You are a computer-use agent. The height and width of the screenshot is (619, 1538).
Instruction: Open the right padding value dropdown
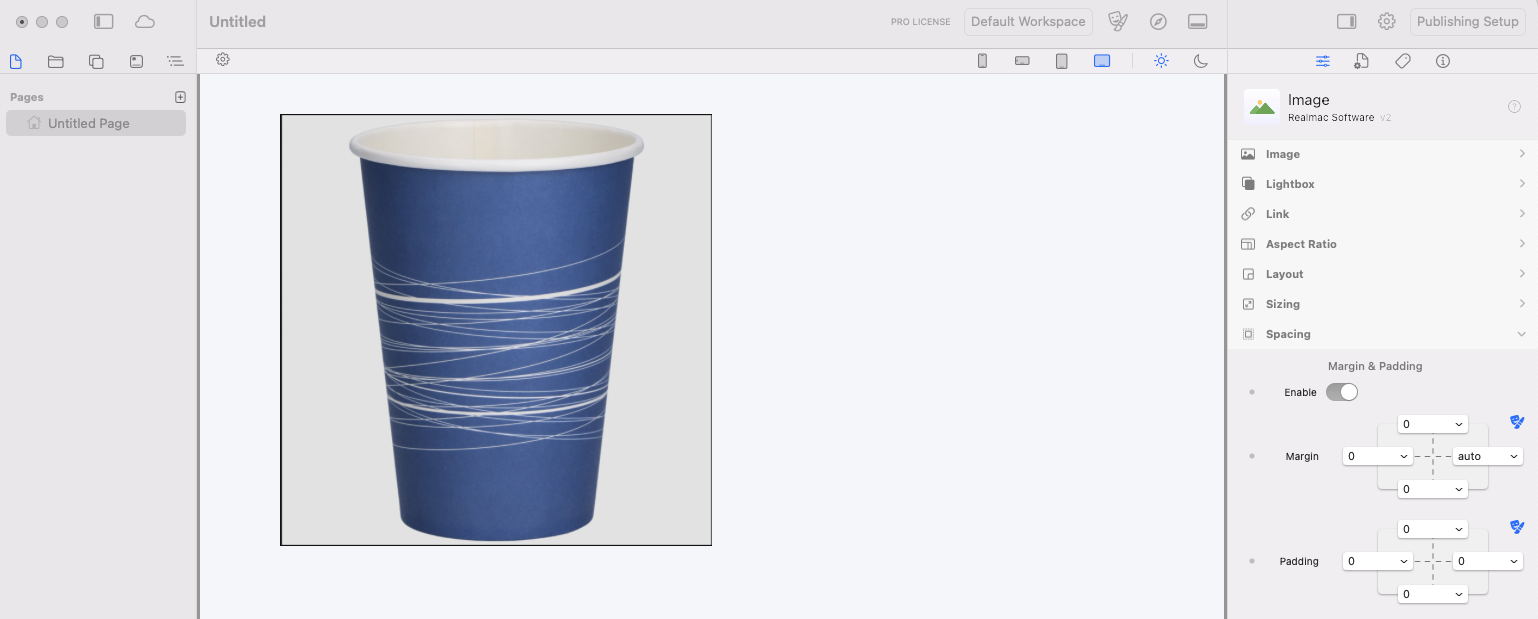tap(1488, 561)
